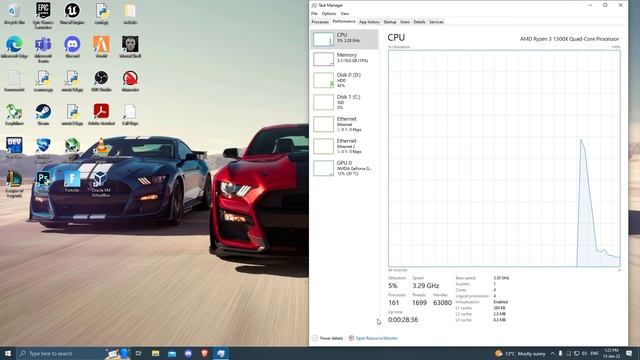Click the Task Manager taskbar button

tap(221, 353)
